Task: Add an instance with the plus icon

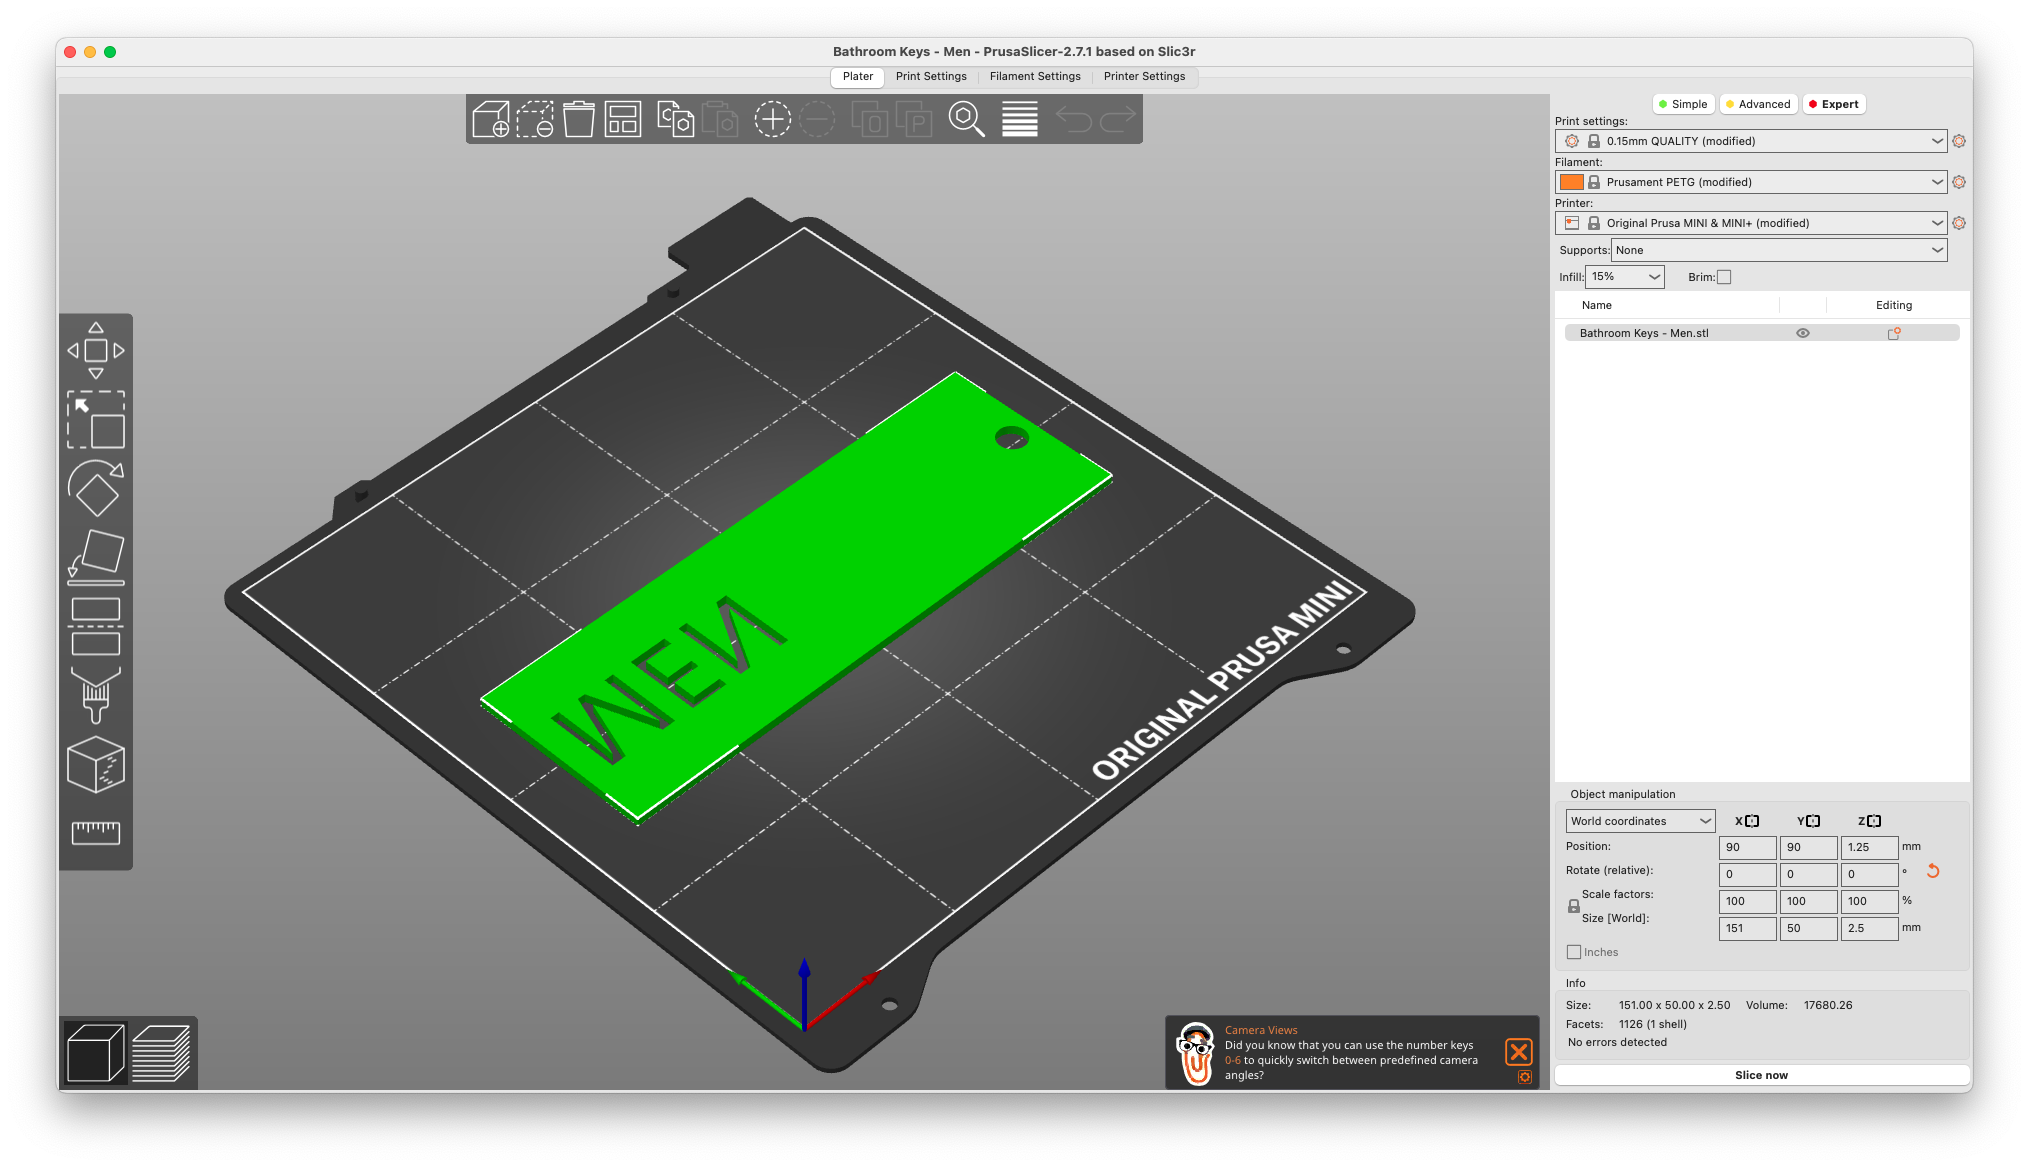Action: [x=772, y=120]
